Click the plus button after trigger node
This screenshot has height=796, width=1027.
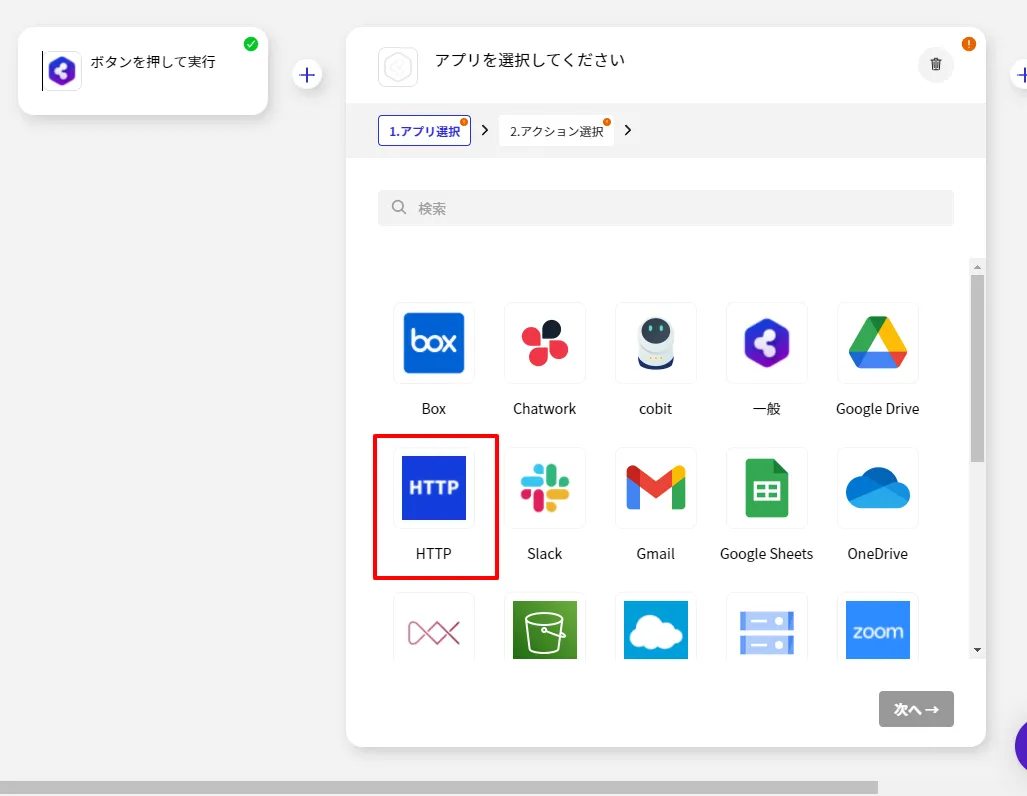click(x=307, y=75)
